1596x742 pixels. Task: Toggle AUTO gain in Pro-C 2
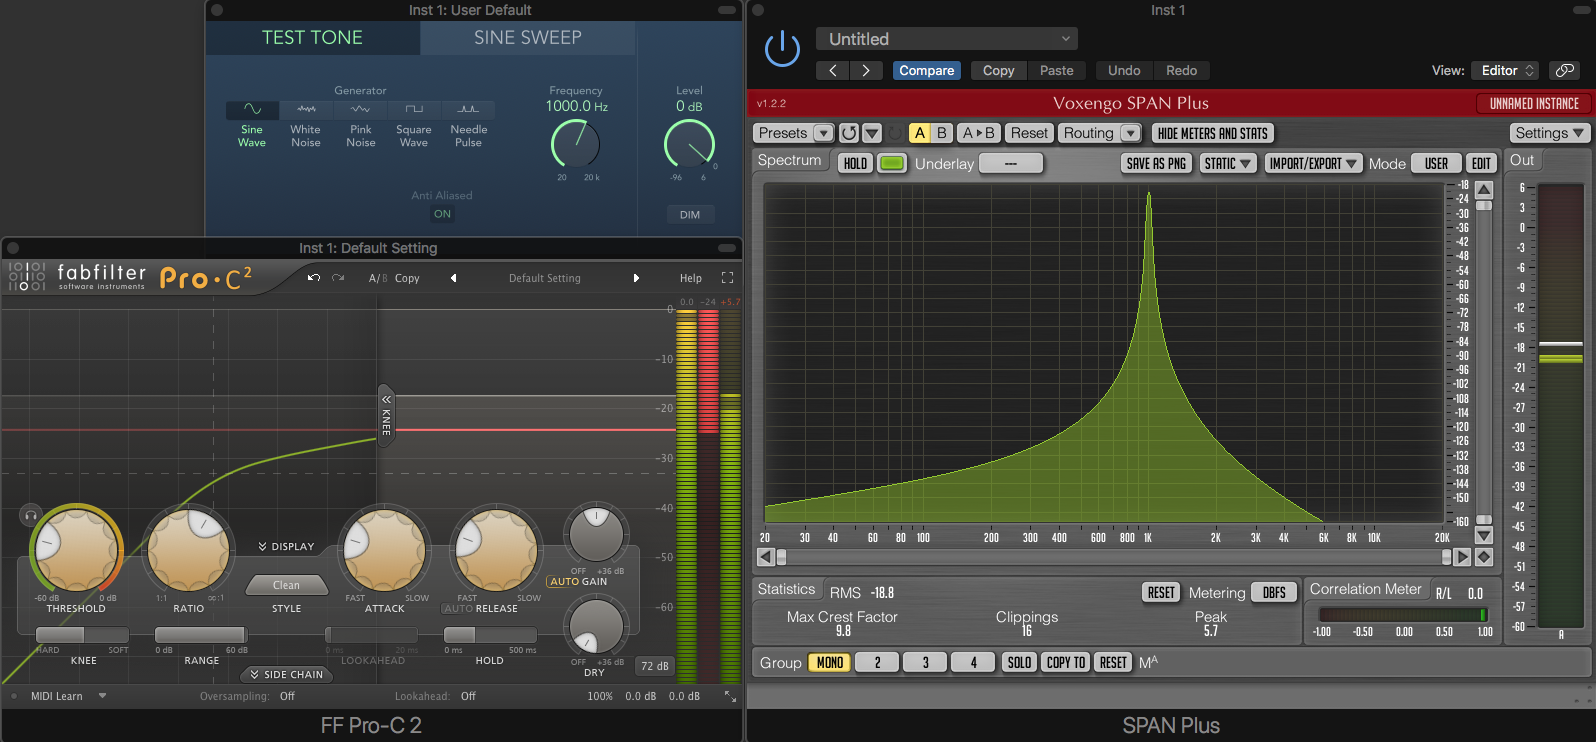tap(565, 581)
